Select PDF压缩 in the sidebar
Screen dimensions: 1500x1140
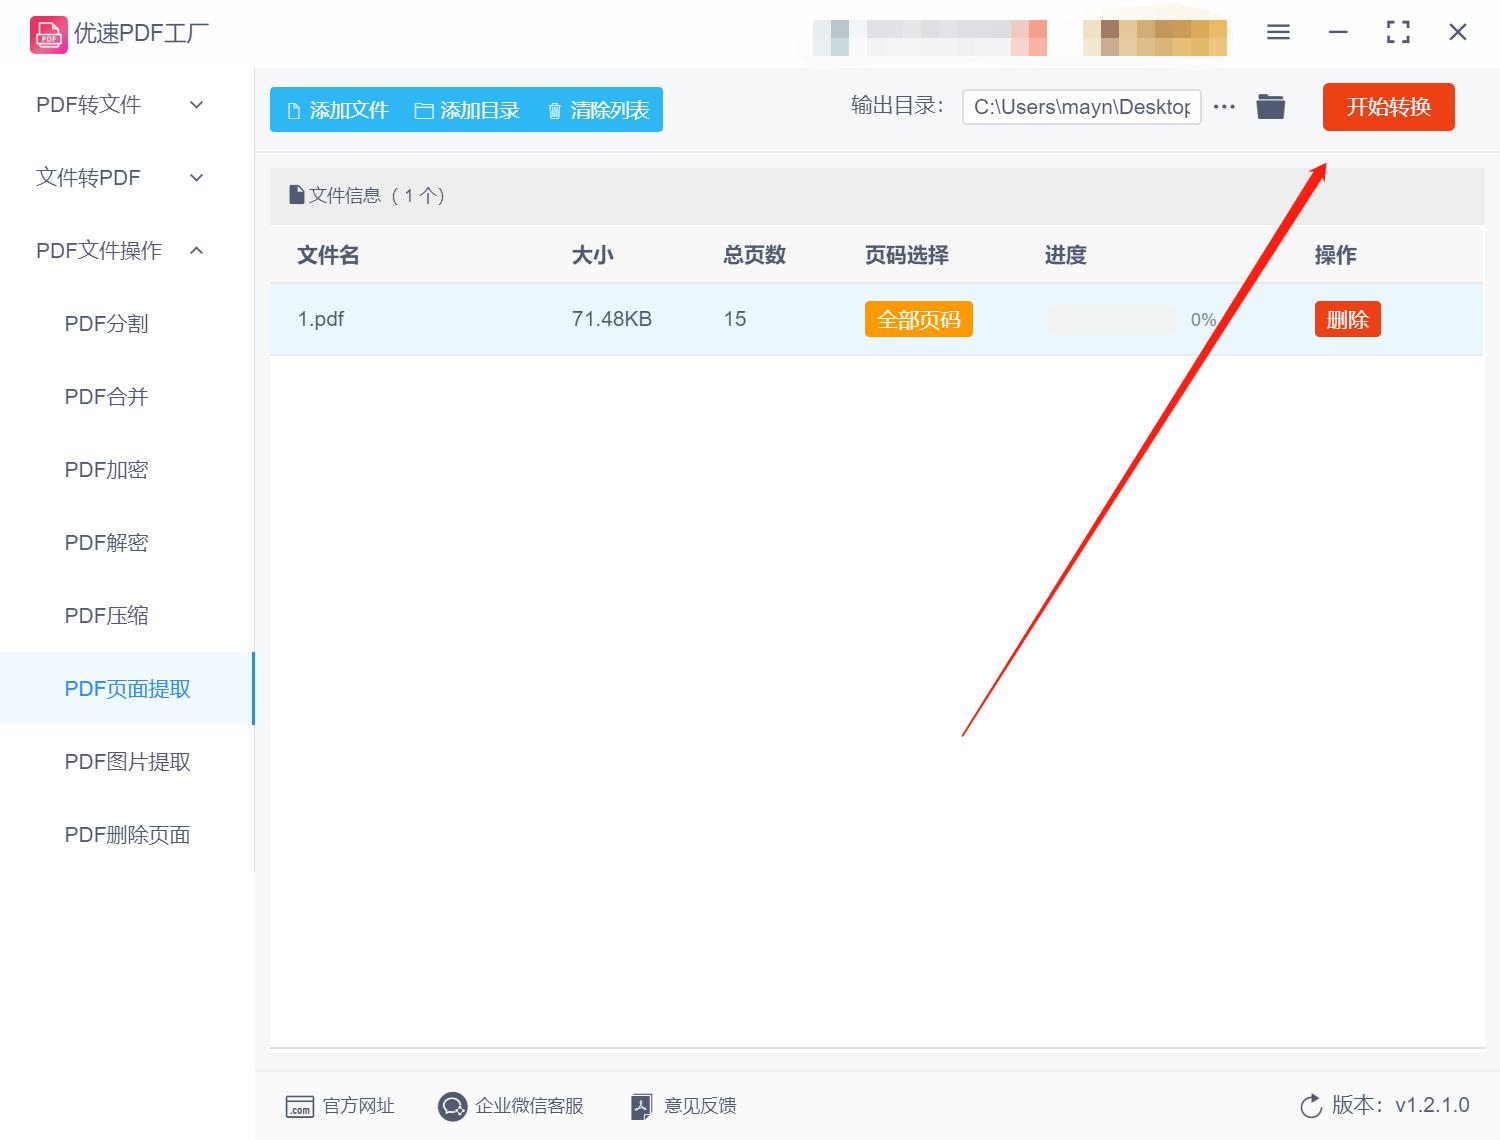point(106,615)
